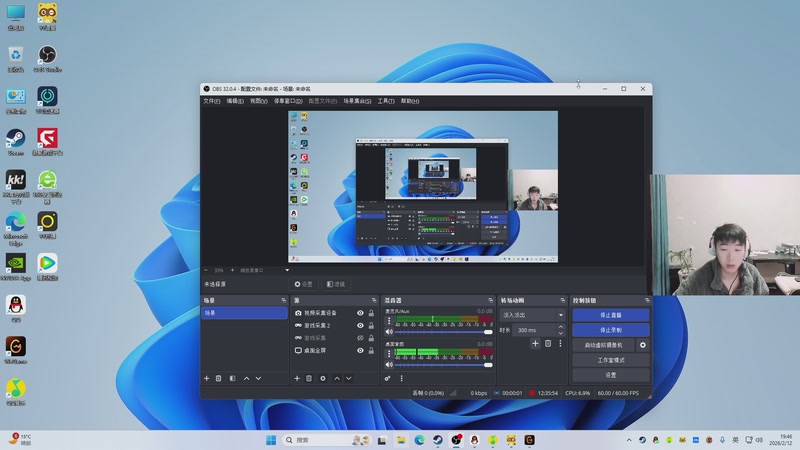
Task: Open the 工具(T) menu
Action: [385, 101]
